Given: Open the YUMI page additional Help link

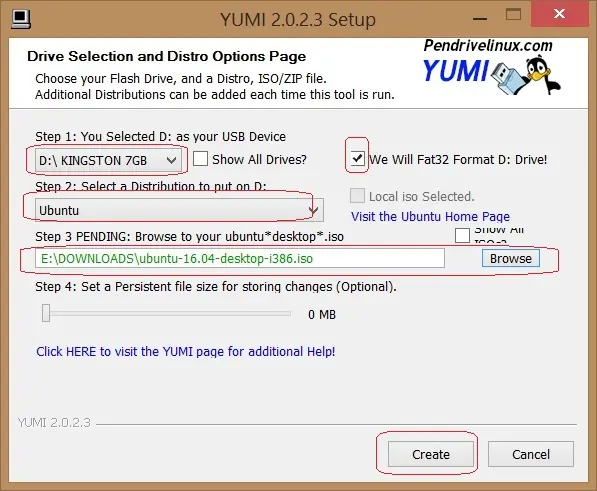Looking at the screenshot, I should coord(186,351).
